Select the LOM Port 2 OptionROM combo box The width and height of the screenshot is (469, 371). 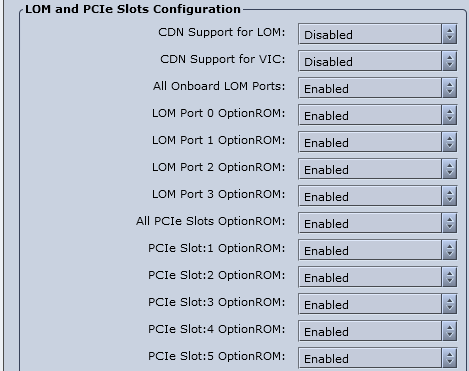point(378,169)
